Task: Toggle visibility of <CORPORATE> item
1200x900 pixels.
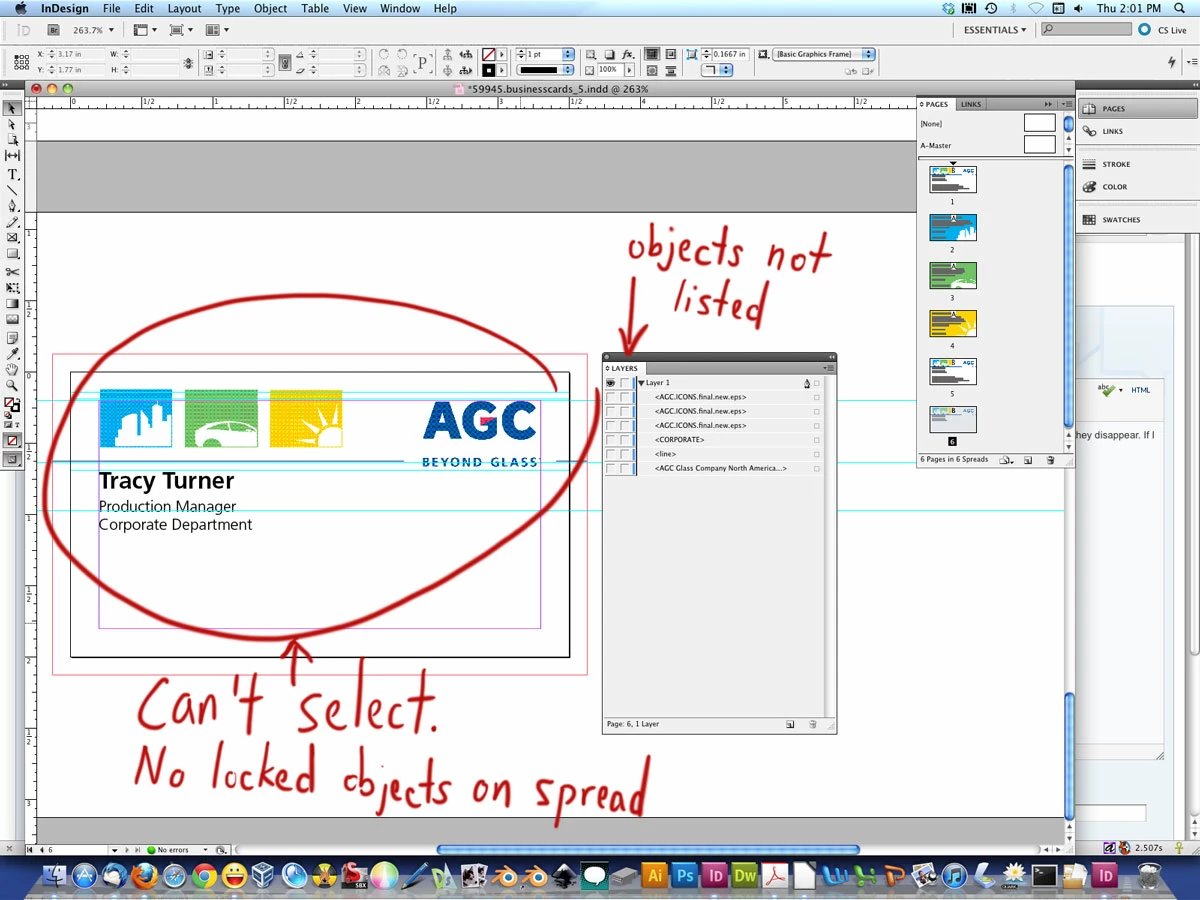Action: click(x=610, y=440)
